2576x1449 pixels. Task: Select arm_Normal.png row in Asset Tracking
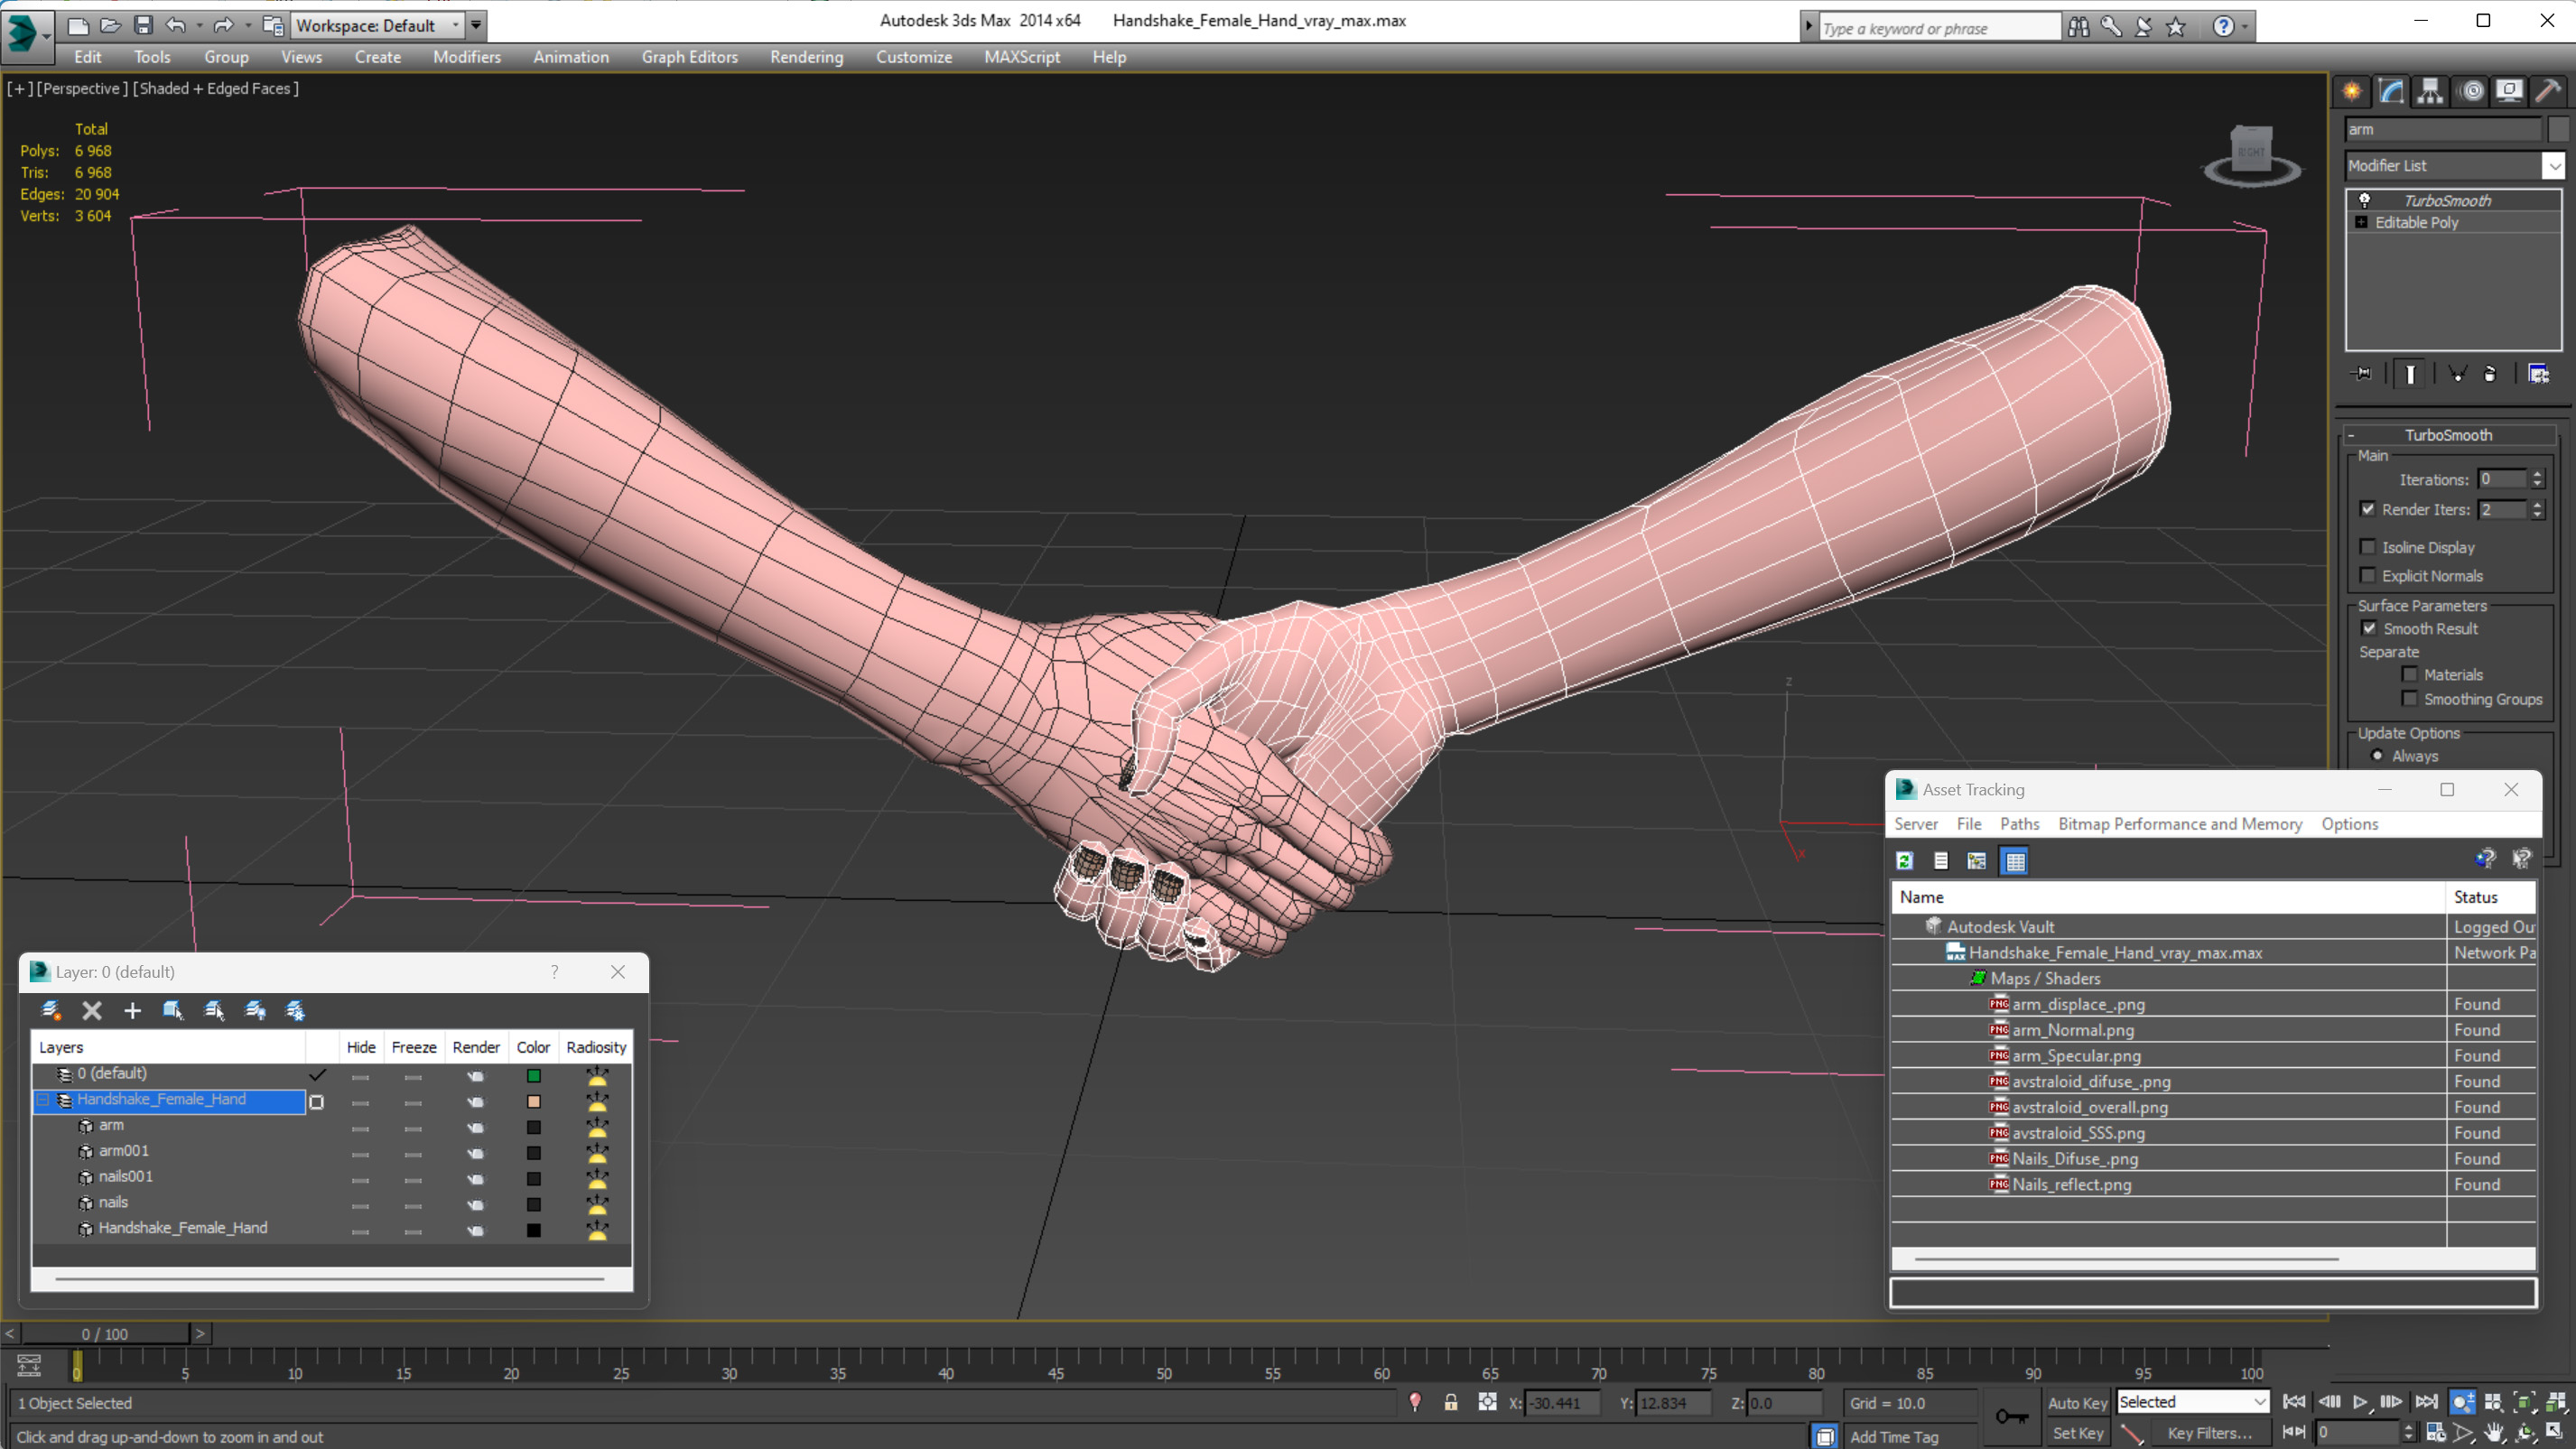(x=2212, y=1029)
